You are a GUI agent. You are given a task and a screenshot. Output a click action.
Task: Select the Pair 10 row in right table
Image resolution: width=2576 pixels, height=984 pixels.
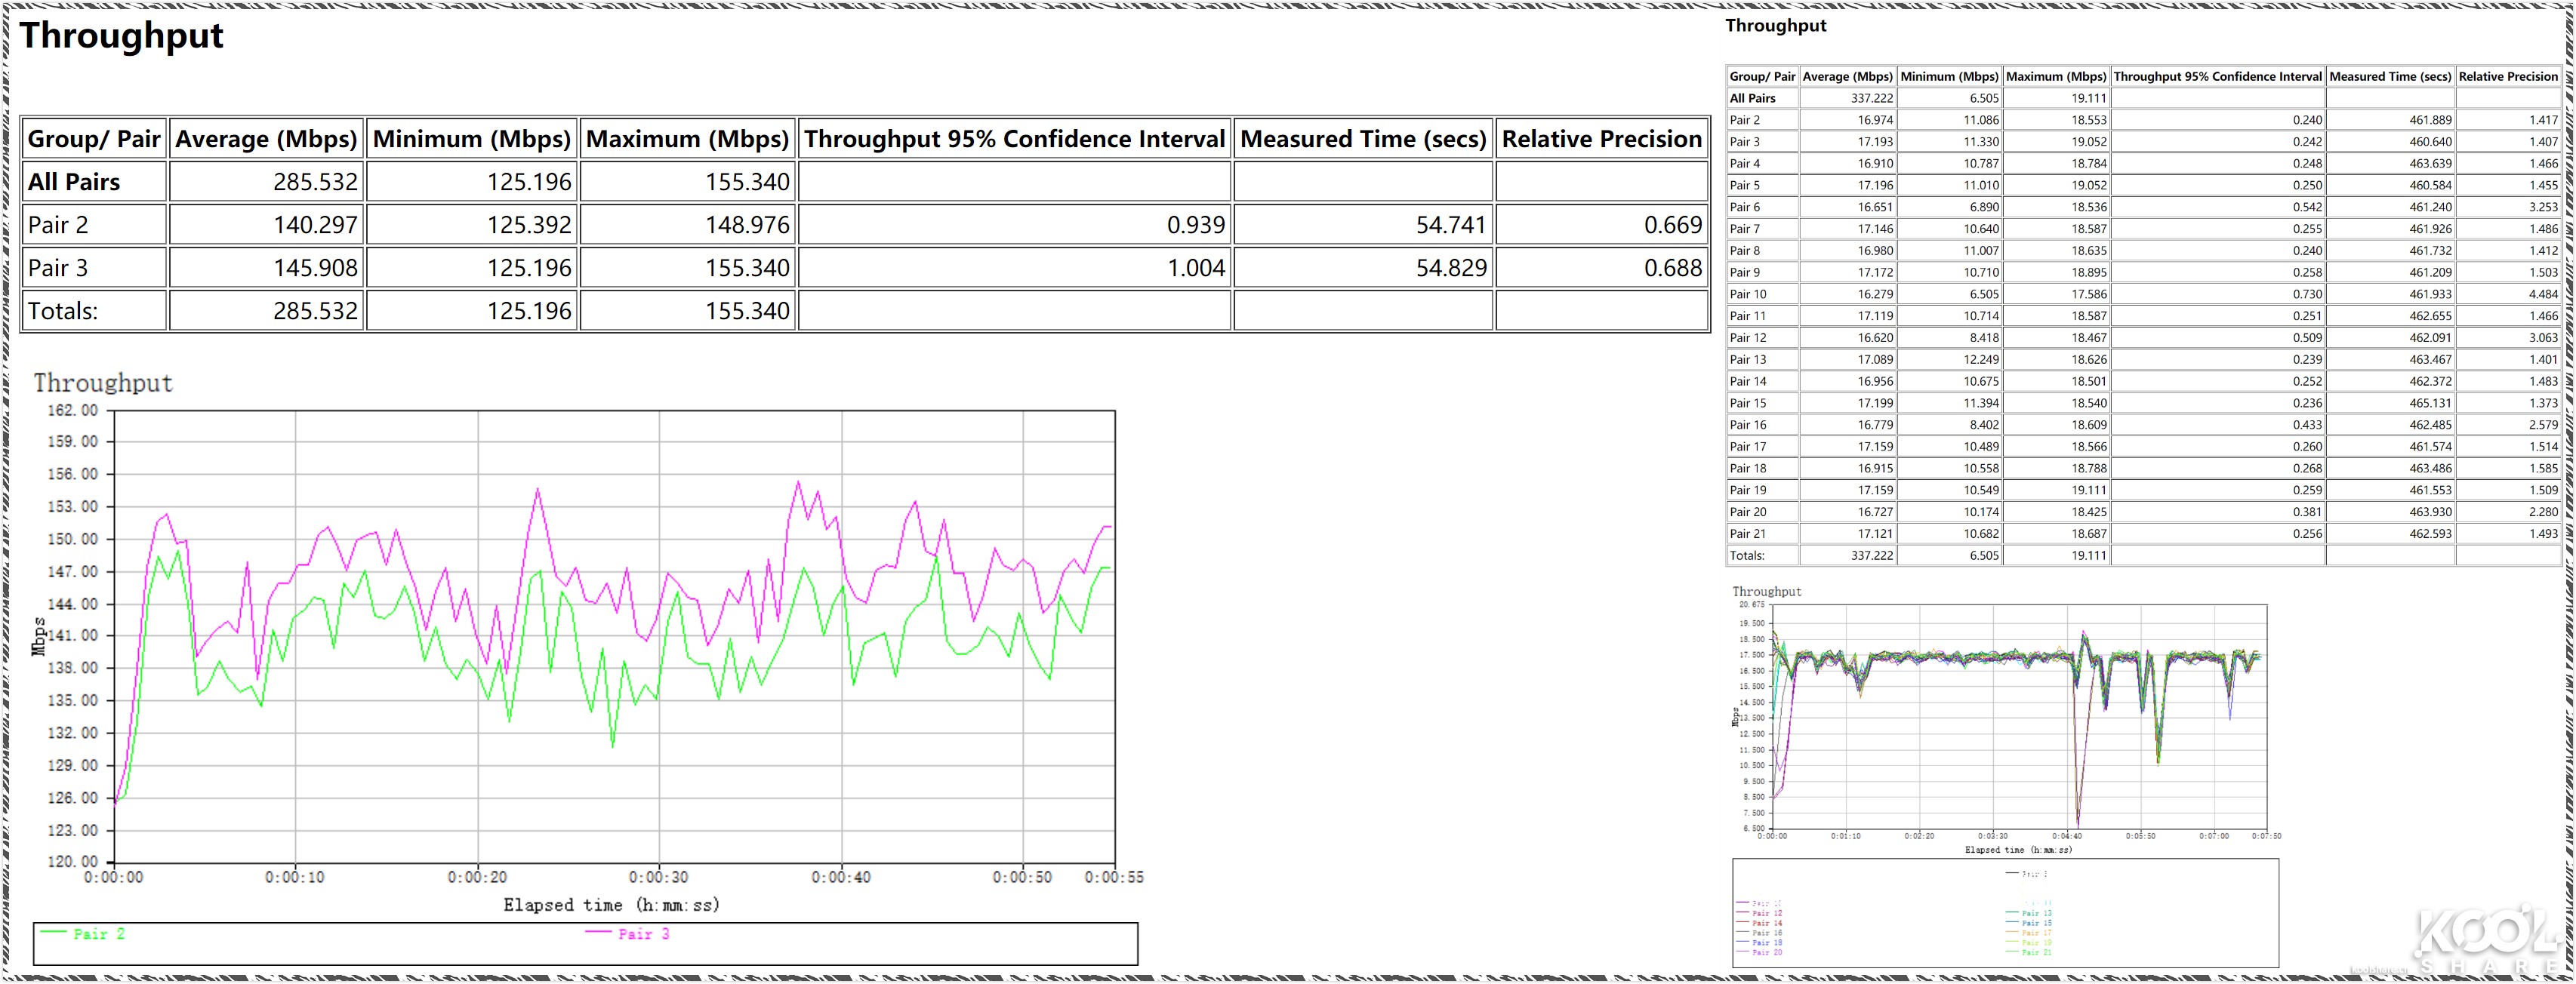pos(1748,294)
